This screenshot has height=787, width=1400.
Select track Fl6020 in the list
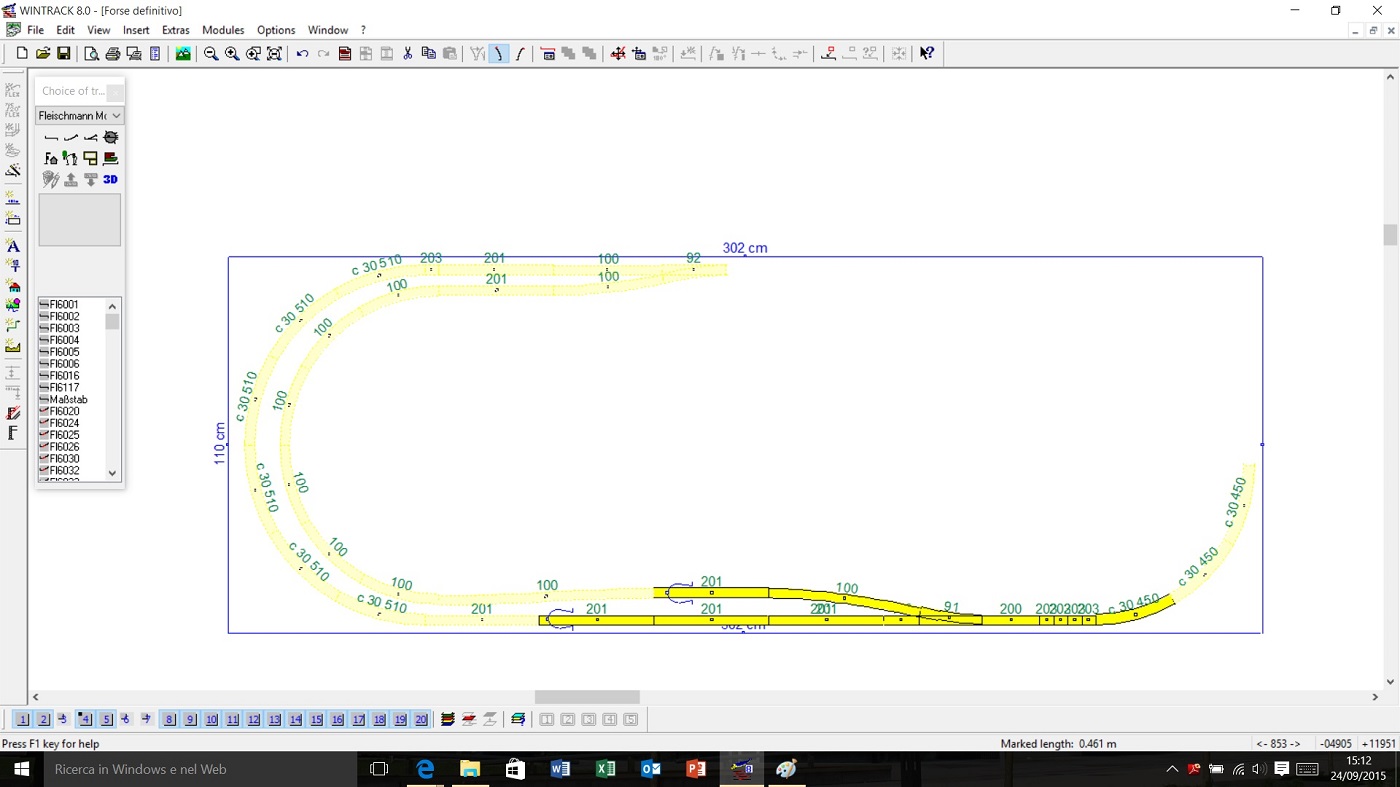(65, 412)
